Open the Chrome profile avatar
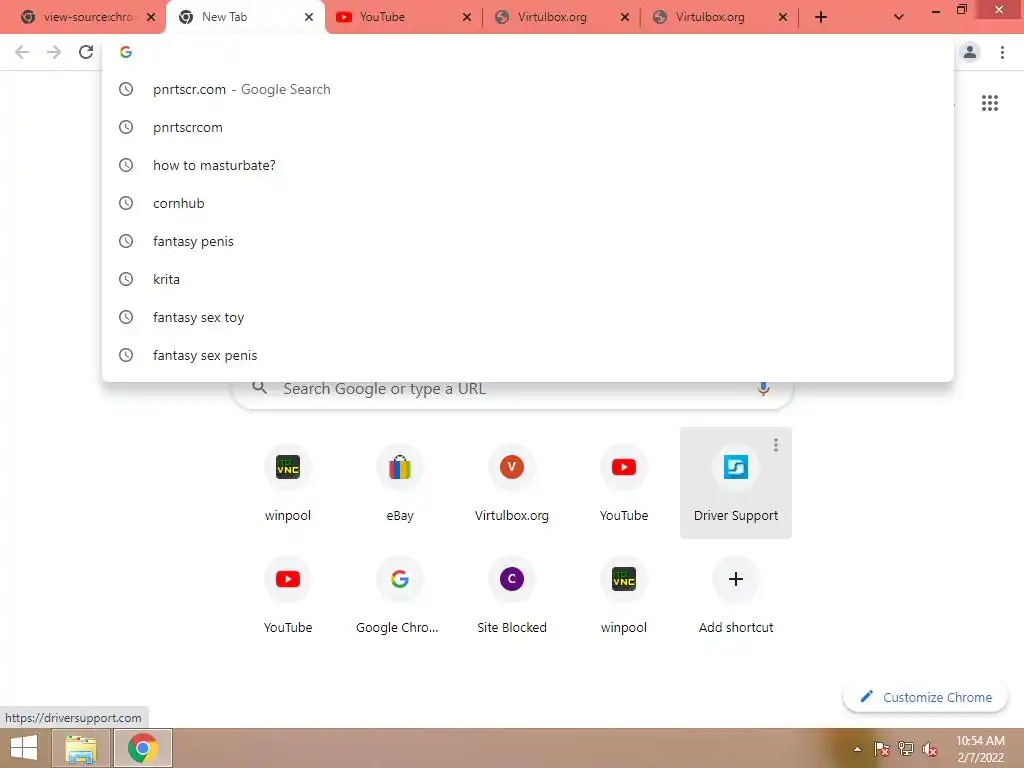This screenshot has width=1024, height=768. coord(970,52)
